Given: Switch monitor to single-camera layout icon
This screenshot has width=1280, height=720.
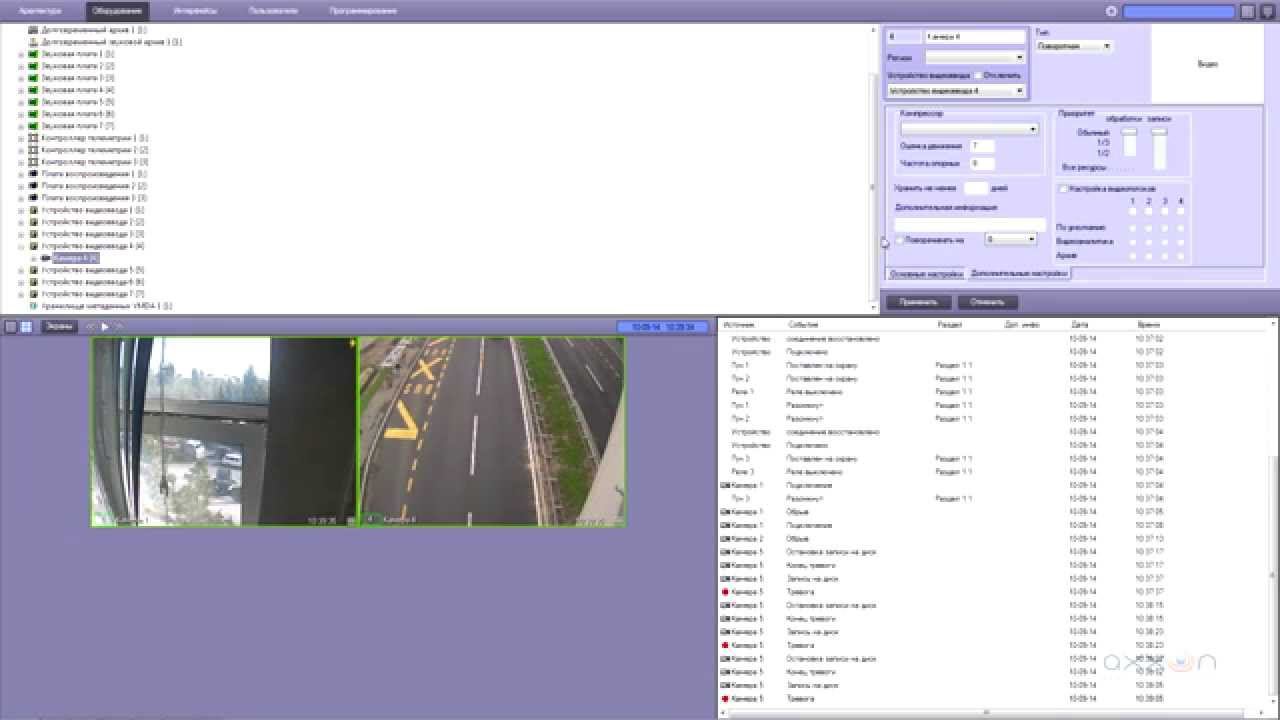Looking at the screenshot, I should 10,327.
